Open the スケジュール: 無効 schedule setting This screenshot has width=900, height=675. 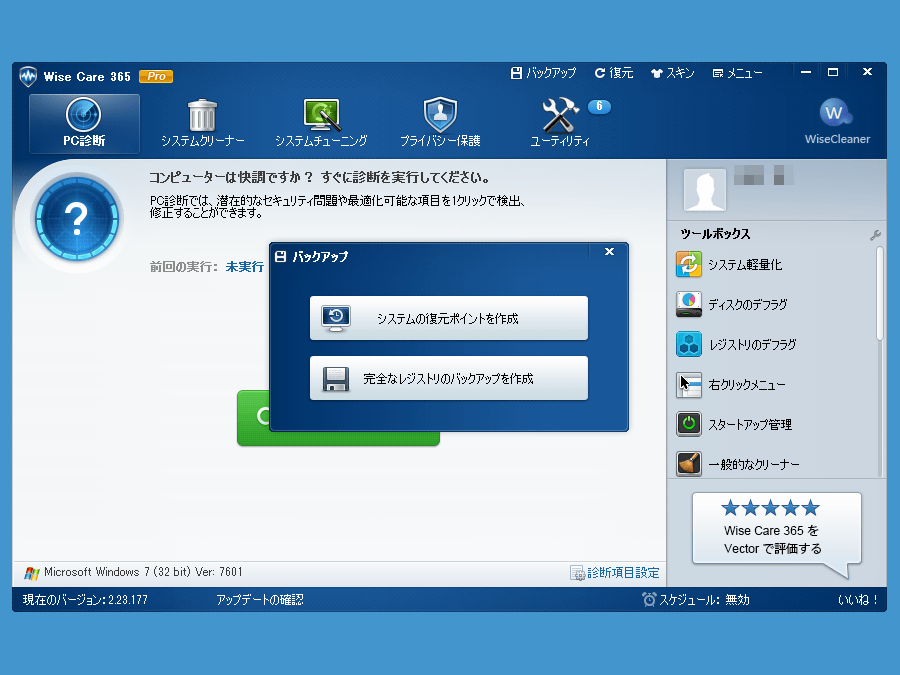[696, 600]
